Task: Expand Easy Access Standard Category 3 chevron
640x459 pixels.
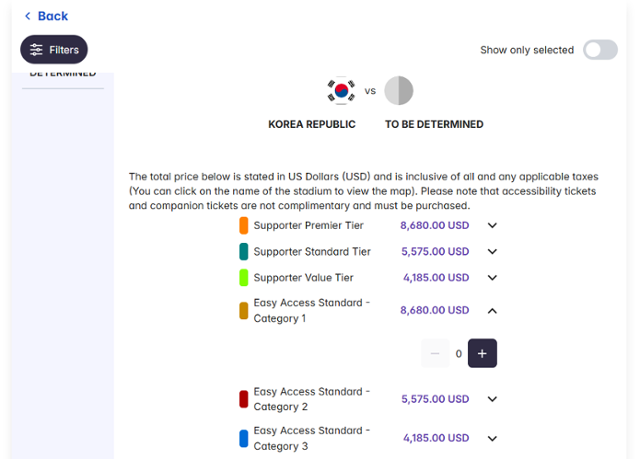Action: coord(492,438)
